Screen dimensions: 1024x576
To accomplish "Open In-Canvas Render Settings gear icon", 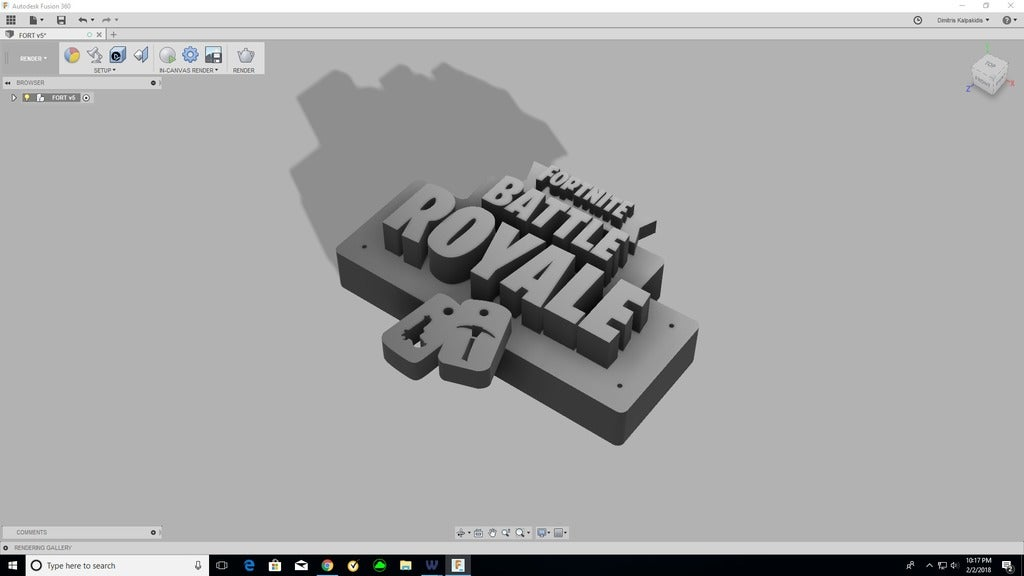I will pos(189,56).
